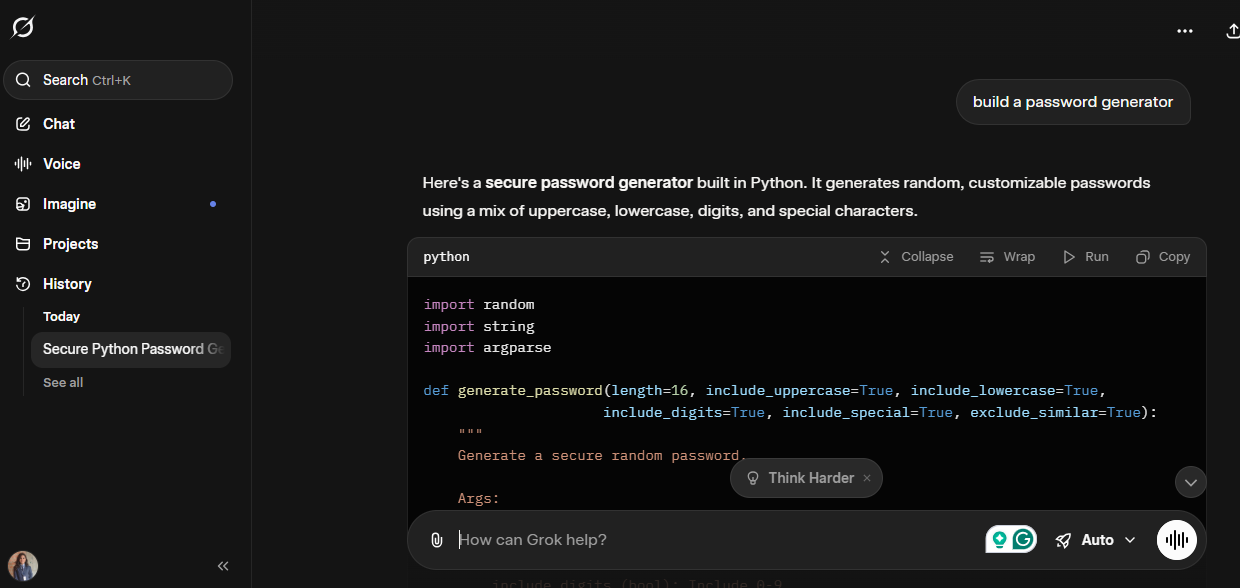Click the 'python' language label

[x=446, y=257]
